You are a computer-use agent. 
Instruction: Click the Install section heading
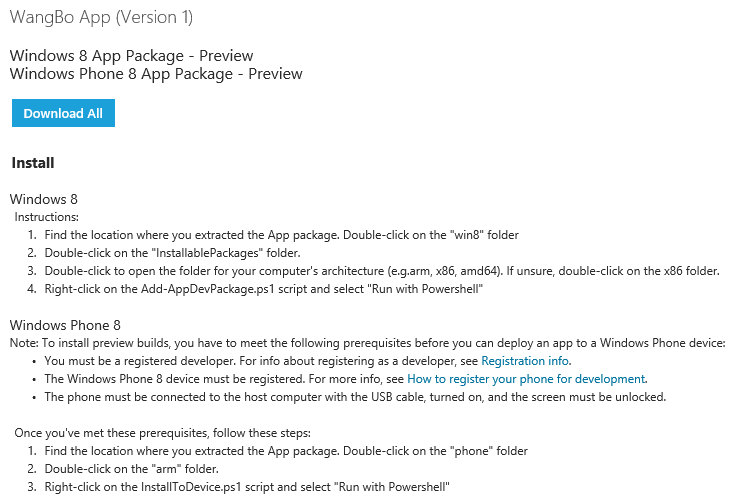[33, 163]
